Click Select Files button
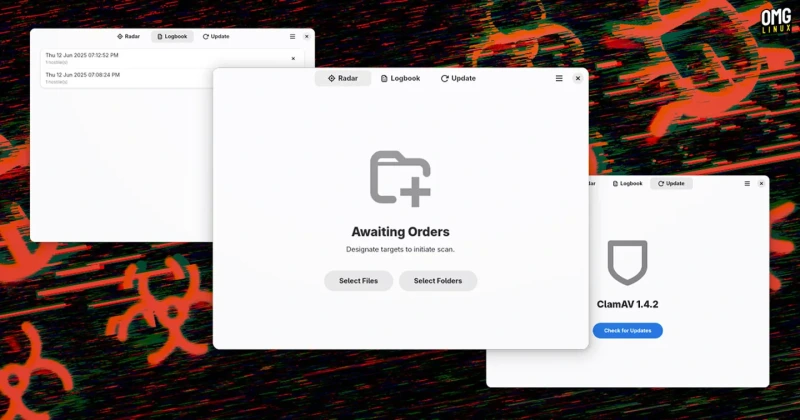The height and width of the screenshot is (420, 800). pyautogui.click(x=359, y=281)
